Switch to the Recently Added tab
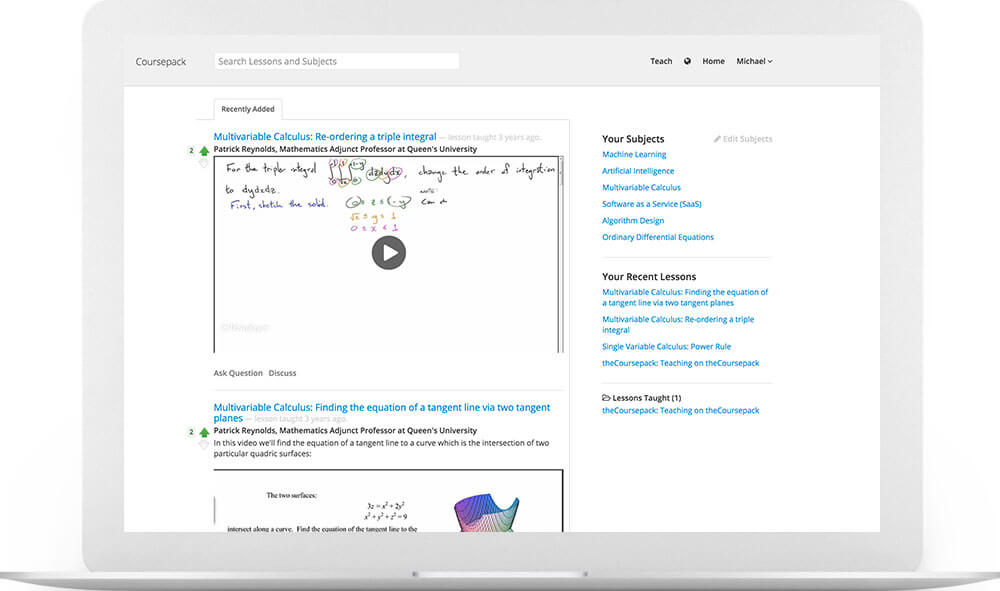This screenshot has height=591, width=1000. [247, 108]
